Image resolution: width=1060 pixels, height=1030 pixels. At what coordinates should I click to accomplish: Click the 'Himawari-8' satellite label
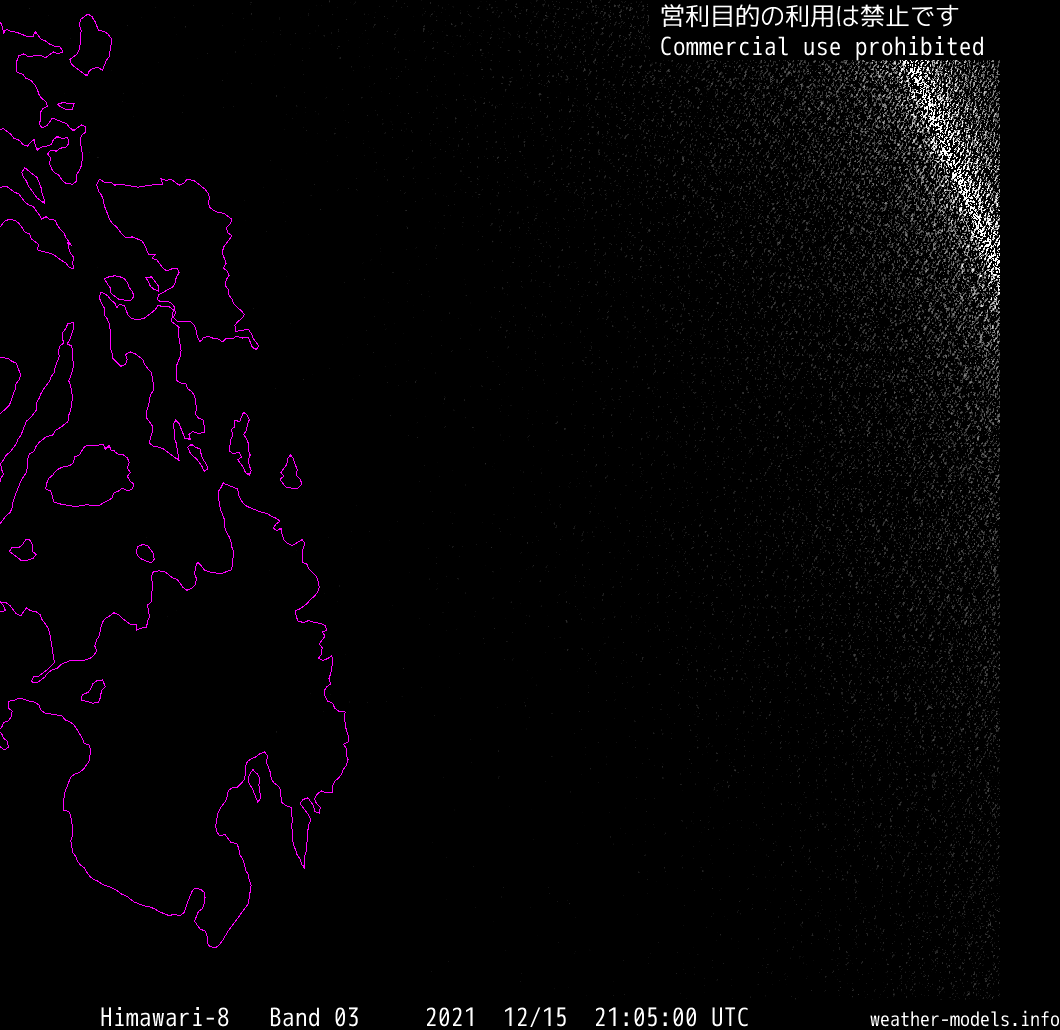pyautogui.click(x=165, y=1016)
